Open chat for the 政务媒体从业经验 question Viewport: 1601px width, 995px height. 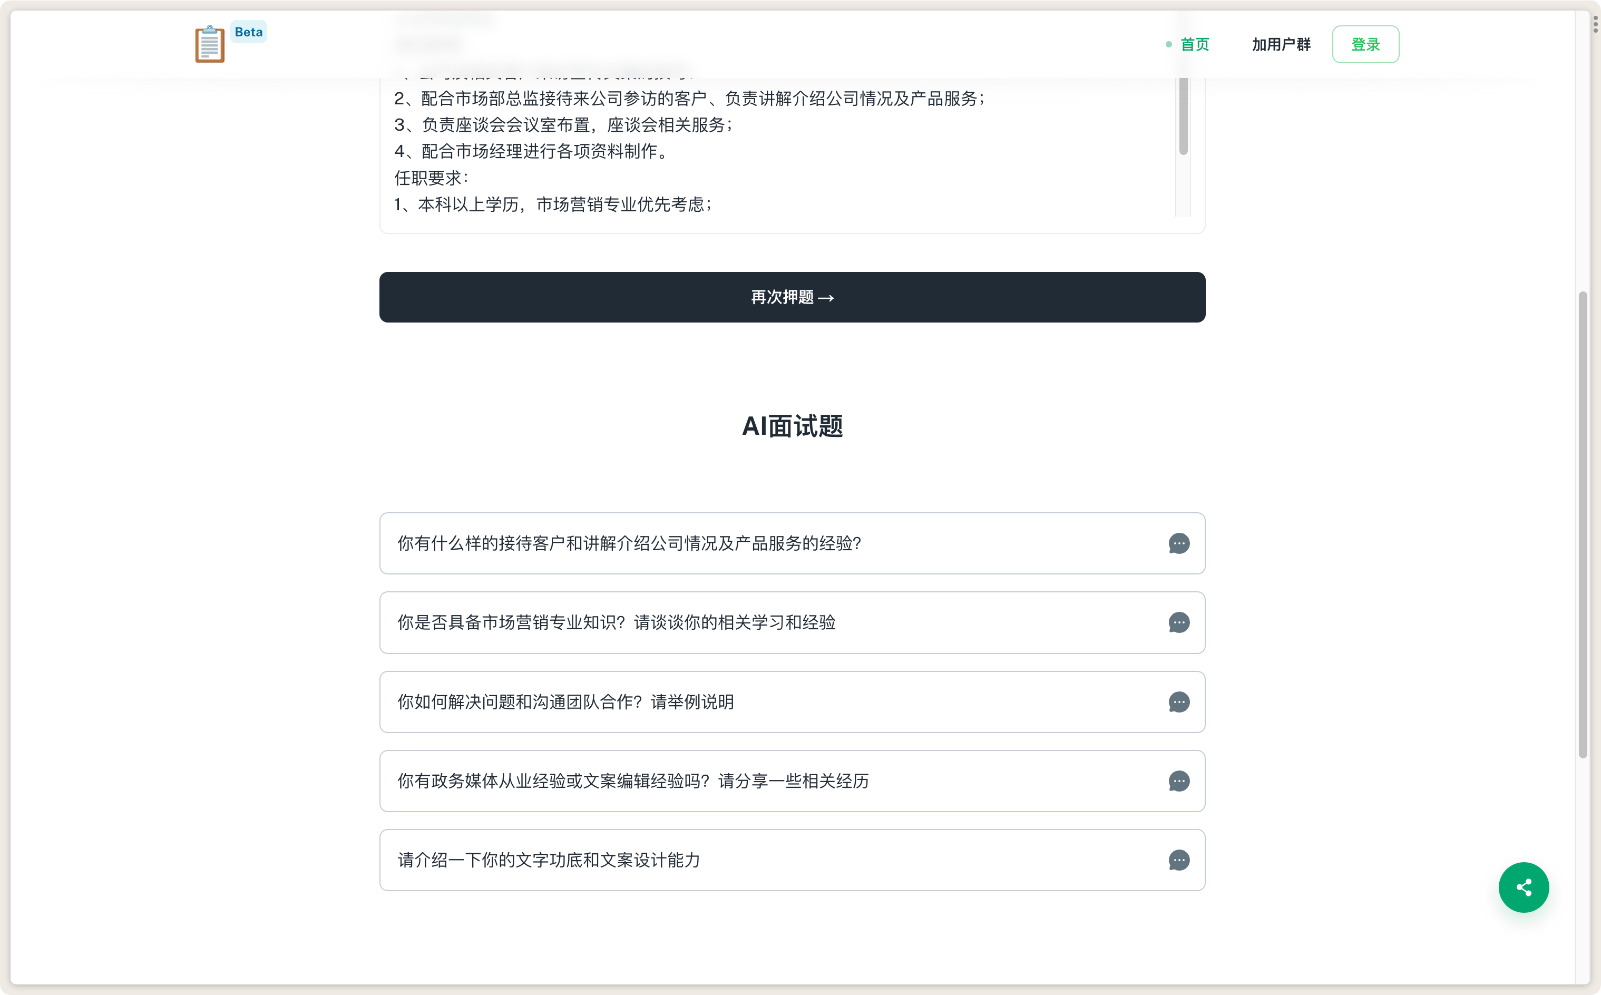(1179, 781)
